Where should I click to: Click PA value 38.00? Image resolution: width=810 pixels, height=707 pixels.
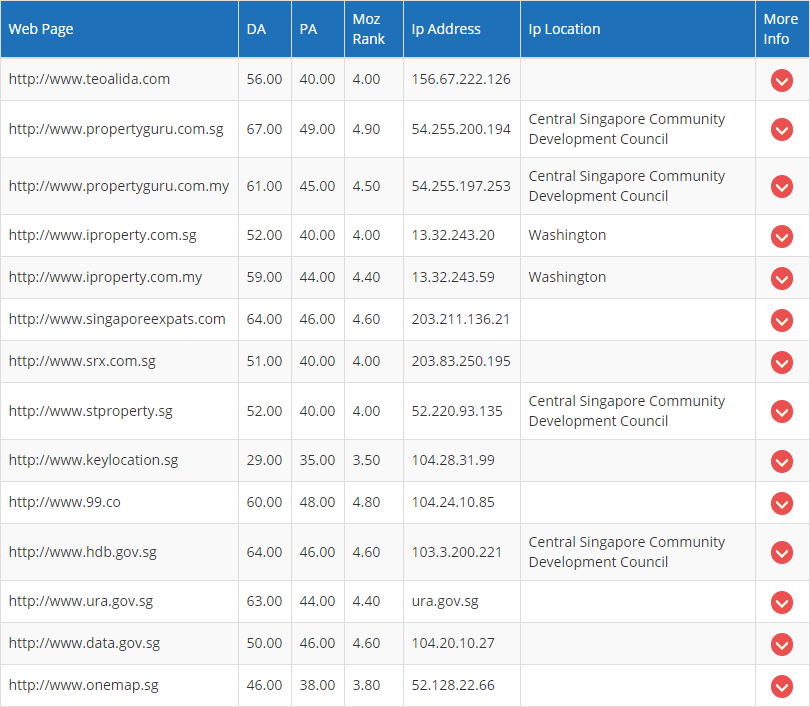317,685
